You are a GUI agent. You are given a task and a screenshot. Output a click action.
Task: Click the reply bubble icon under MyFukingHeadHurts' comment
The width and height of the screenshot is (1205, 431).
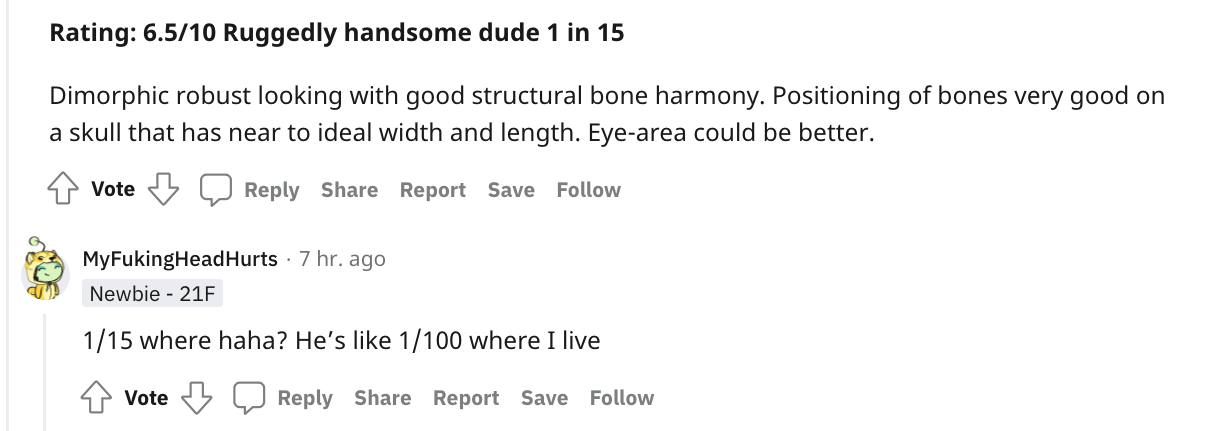click(247, 398)
